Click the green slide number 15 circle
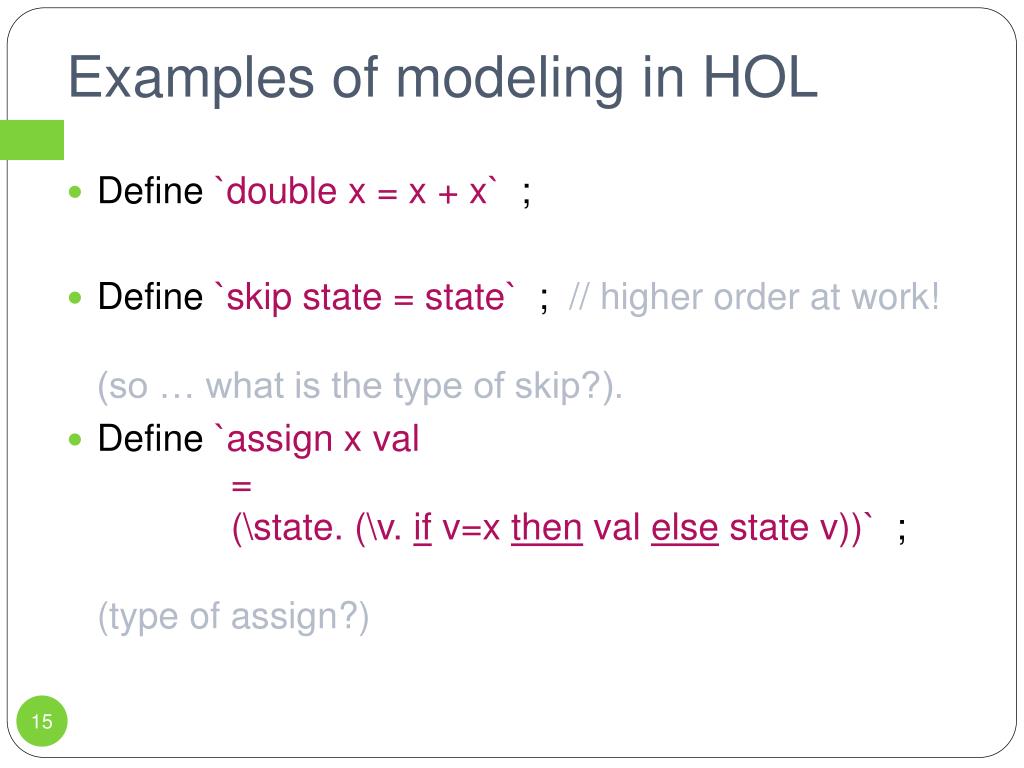 click(42, 721)
